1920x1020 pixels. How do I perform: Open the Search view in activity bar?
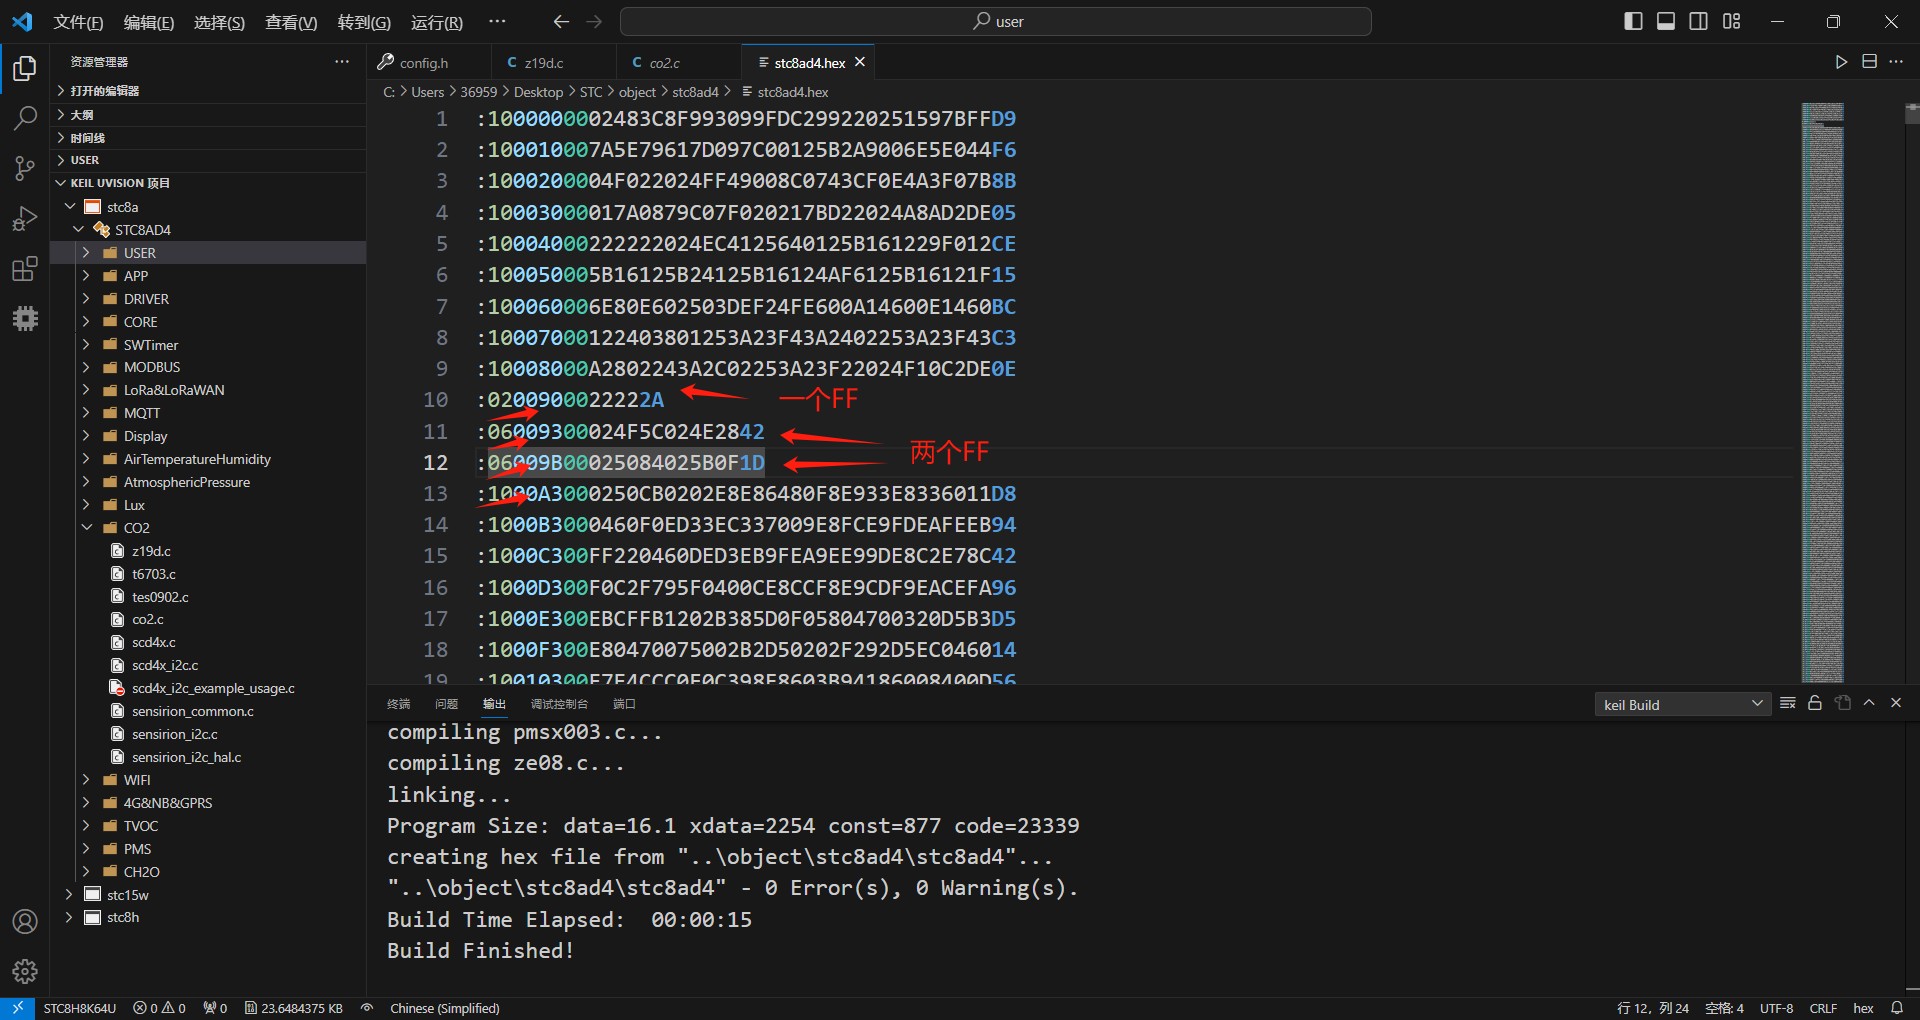pos(25,118)
